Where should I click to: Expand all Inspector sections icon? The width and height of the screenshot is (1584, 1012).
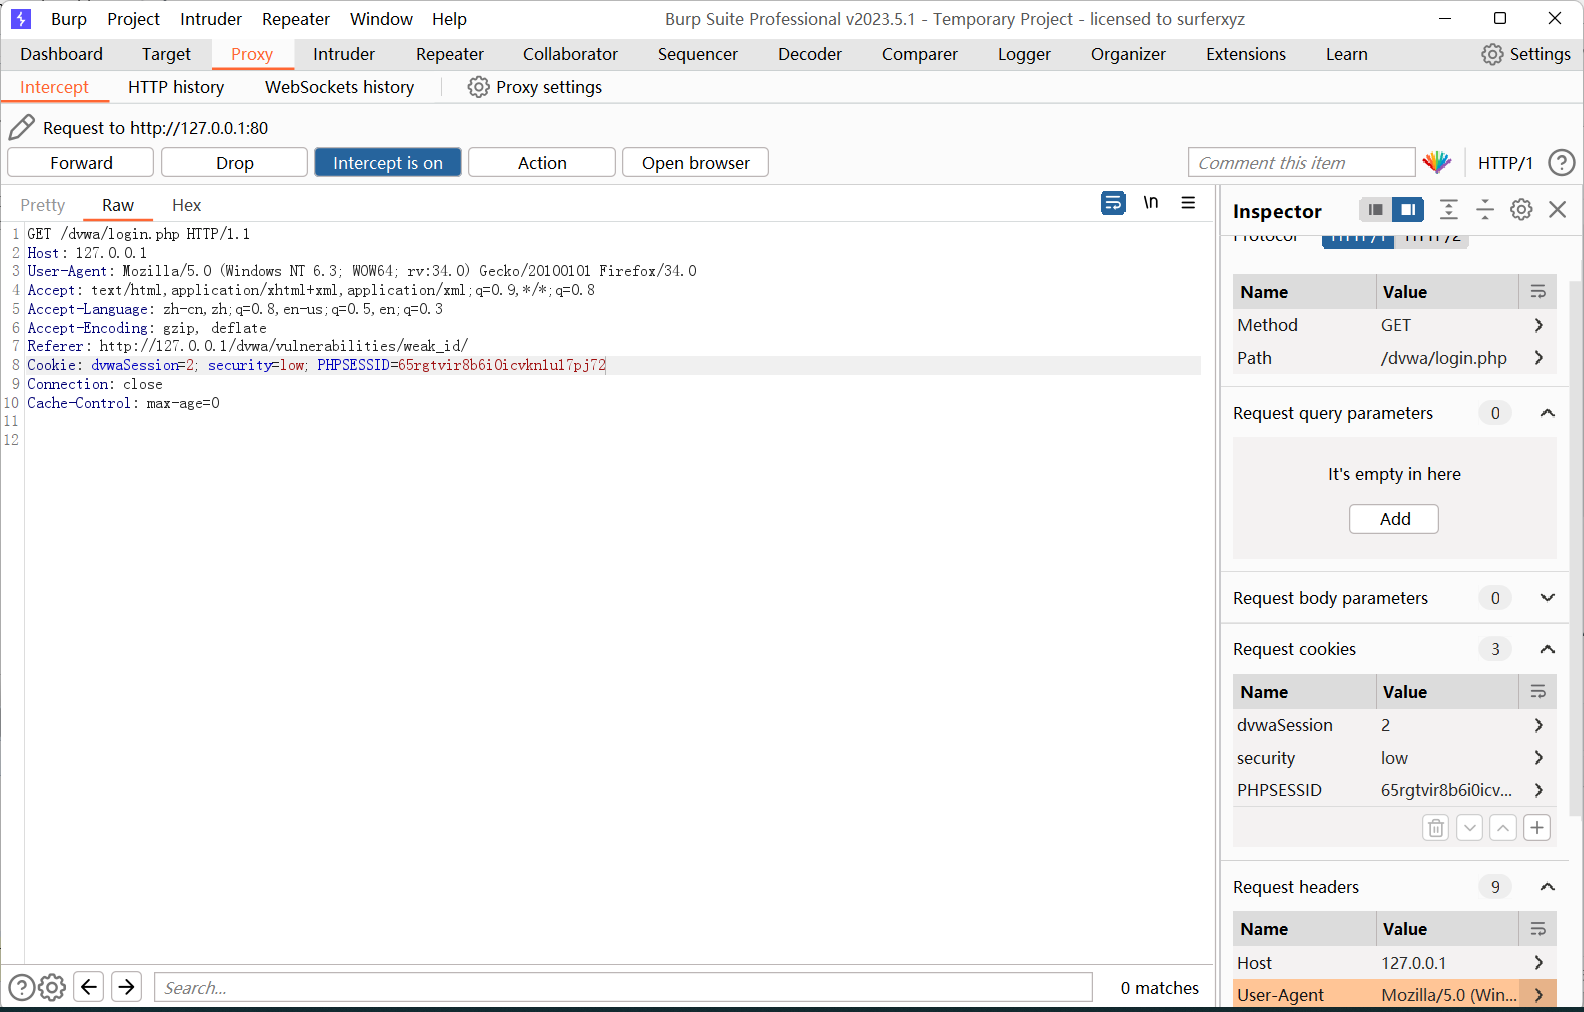1448,209
